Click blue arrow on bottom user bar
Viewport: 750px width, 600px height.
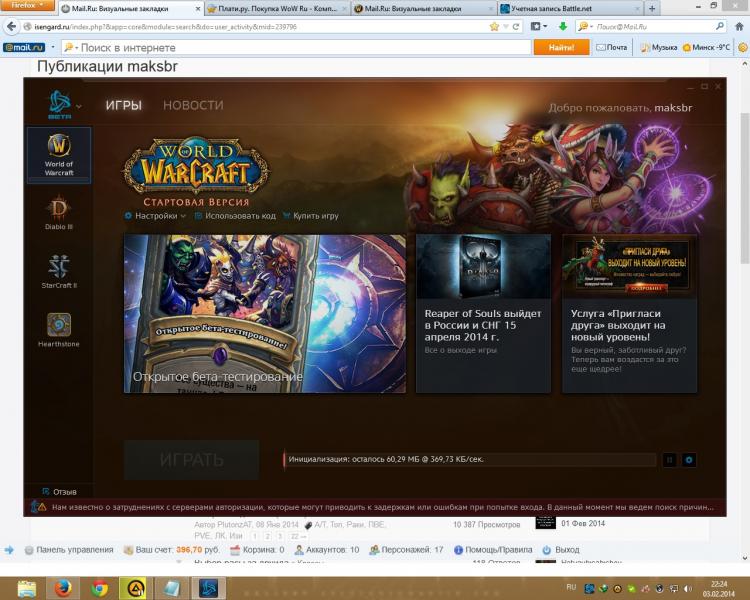(9, 550)
